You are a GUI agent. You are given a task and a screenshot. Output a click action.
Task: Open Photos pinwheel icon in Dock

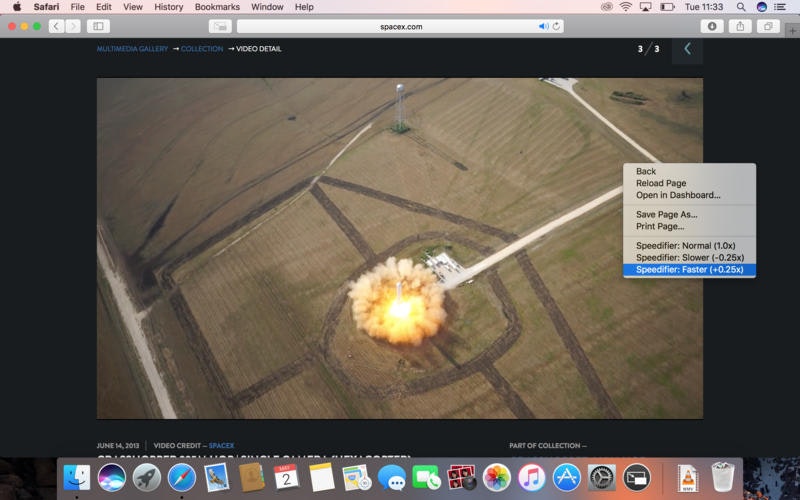pyautogui.click(x=496, y=478)
